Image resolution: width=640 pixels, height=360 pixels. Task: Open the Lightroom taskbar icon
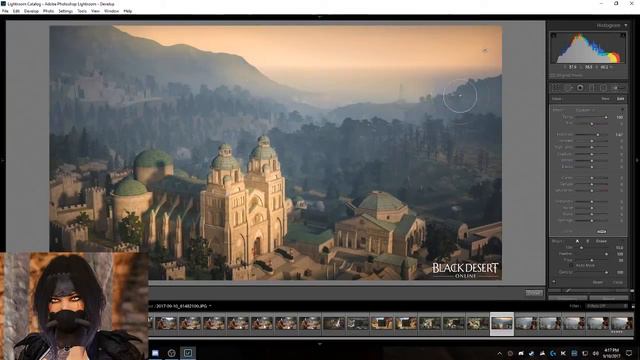tap(188, 353)
